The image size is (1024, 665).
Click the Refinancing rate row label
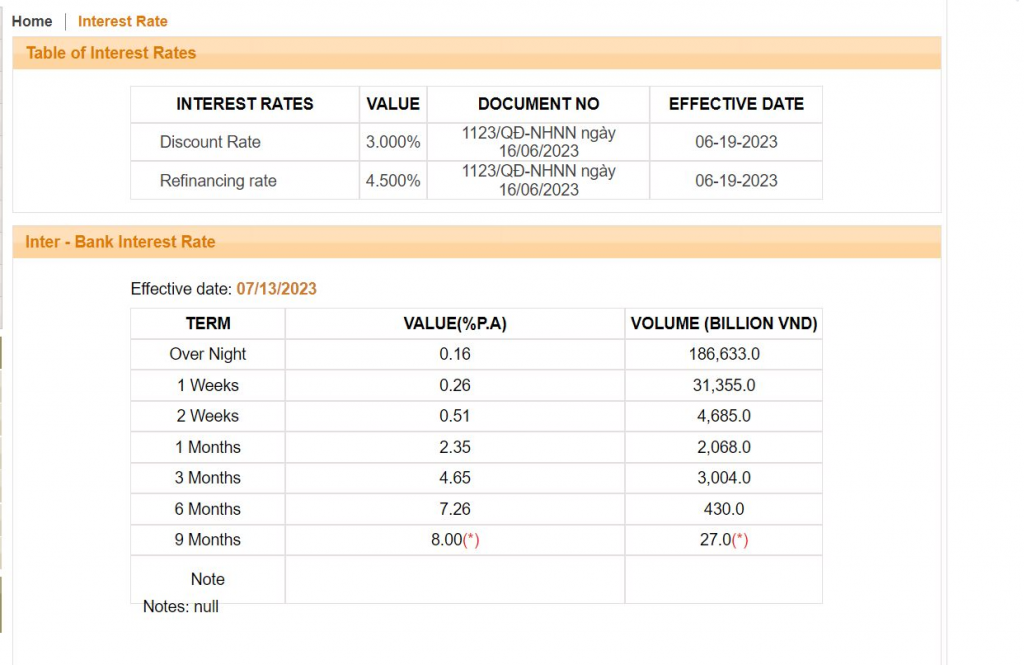[x=218, y=181]
